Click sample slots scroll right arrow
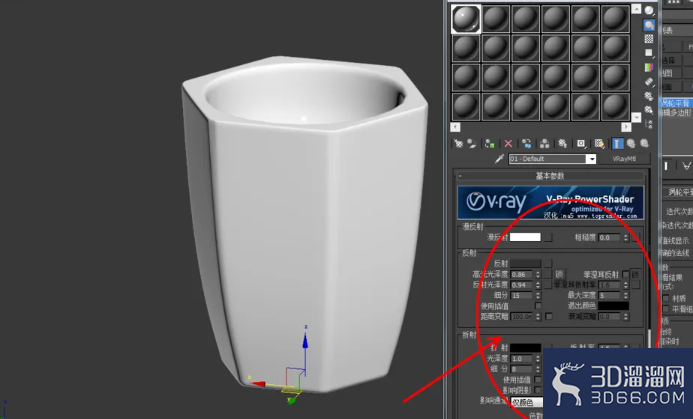The height and width of the screenshot is (419, 693). pos(626,127)
